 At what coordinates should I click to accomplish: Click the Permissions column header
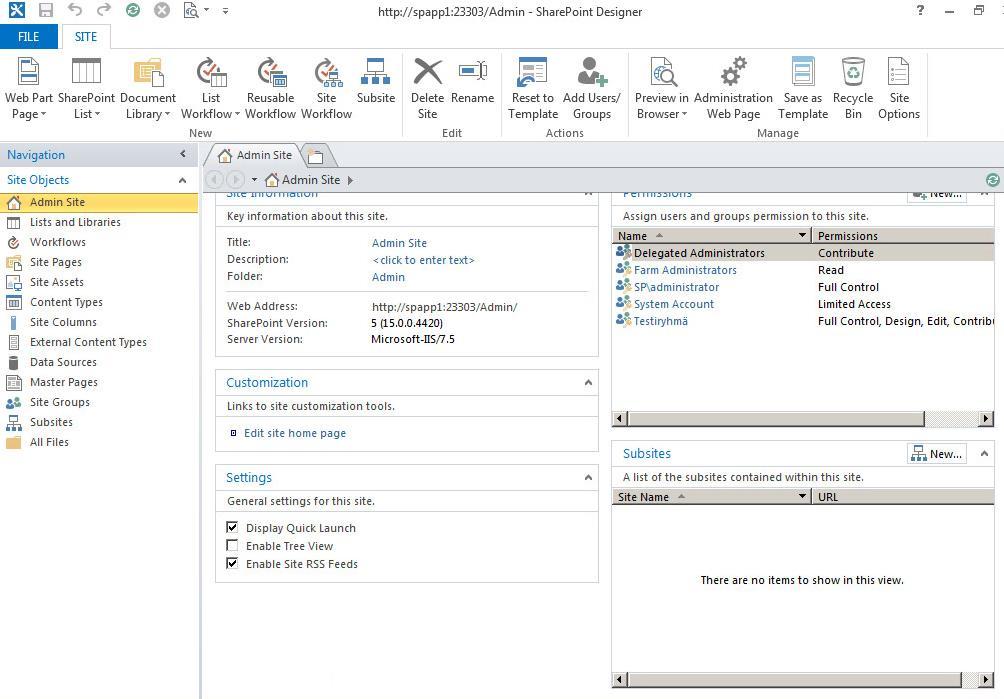click(903, 236)
